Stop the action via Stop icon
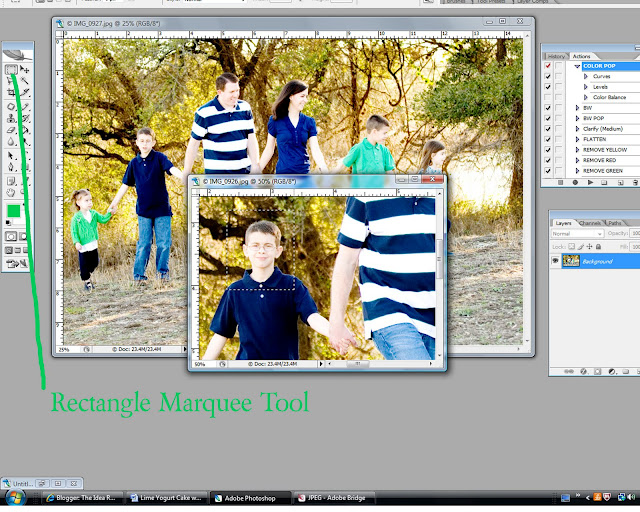 pos(560,183)
